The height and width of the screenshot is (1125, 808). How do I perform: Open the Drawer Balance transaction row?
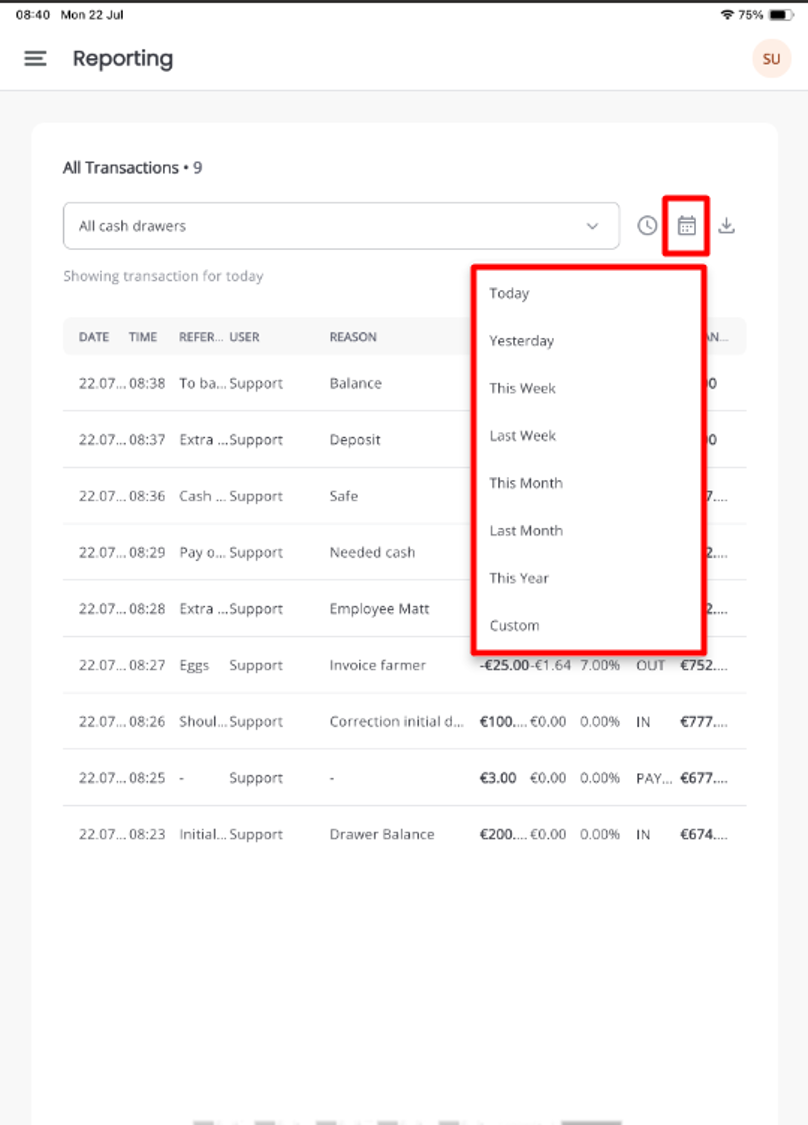pos(405,834)
